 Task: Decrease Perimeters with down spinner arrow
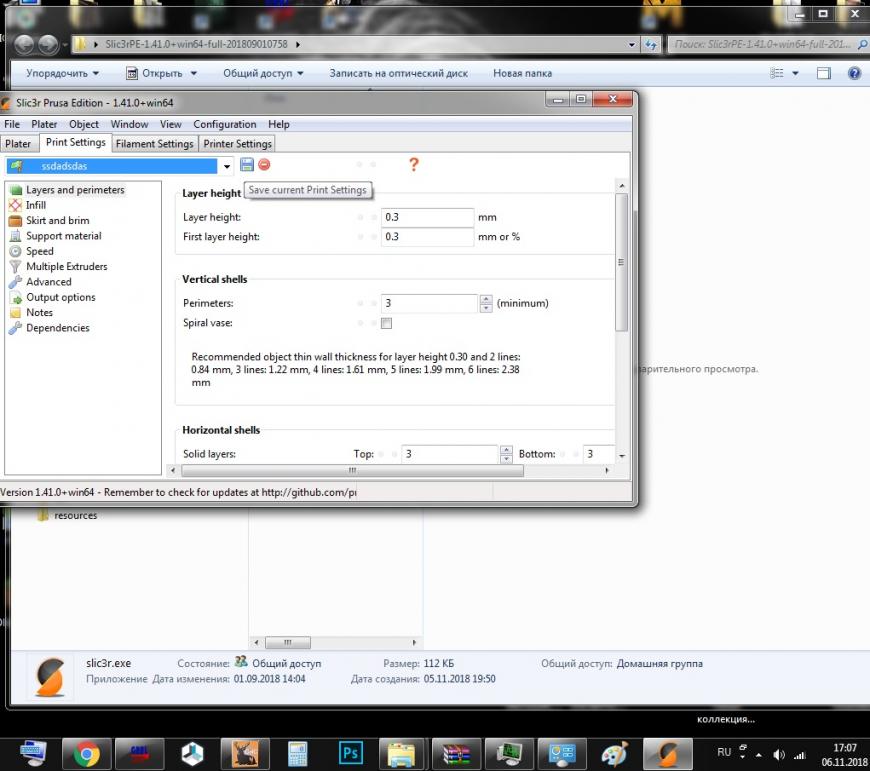tap(486, 308)
